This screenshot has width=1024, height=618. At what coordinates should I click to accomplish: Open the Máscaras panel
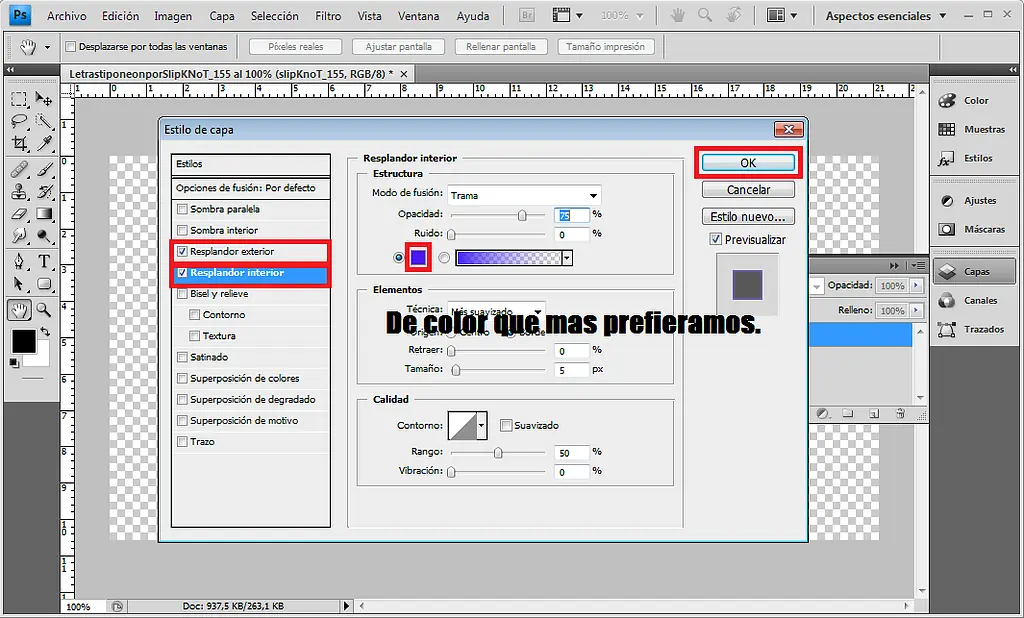tap(974, 229)
